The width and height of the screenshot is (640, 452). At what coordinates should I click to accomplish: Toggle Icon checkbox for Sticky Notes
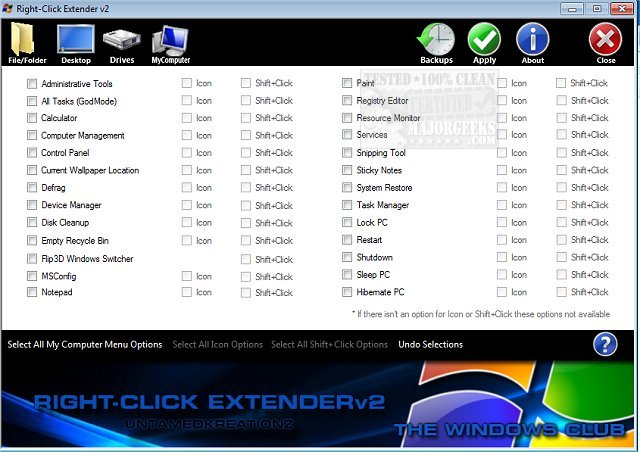click(x=502, y=170)
